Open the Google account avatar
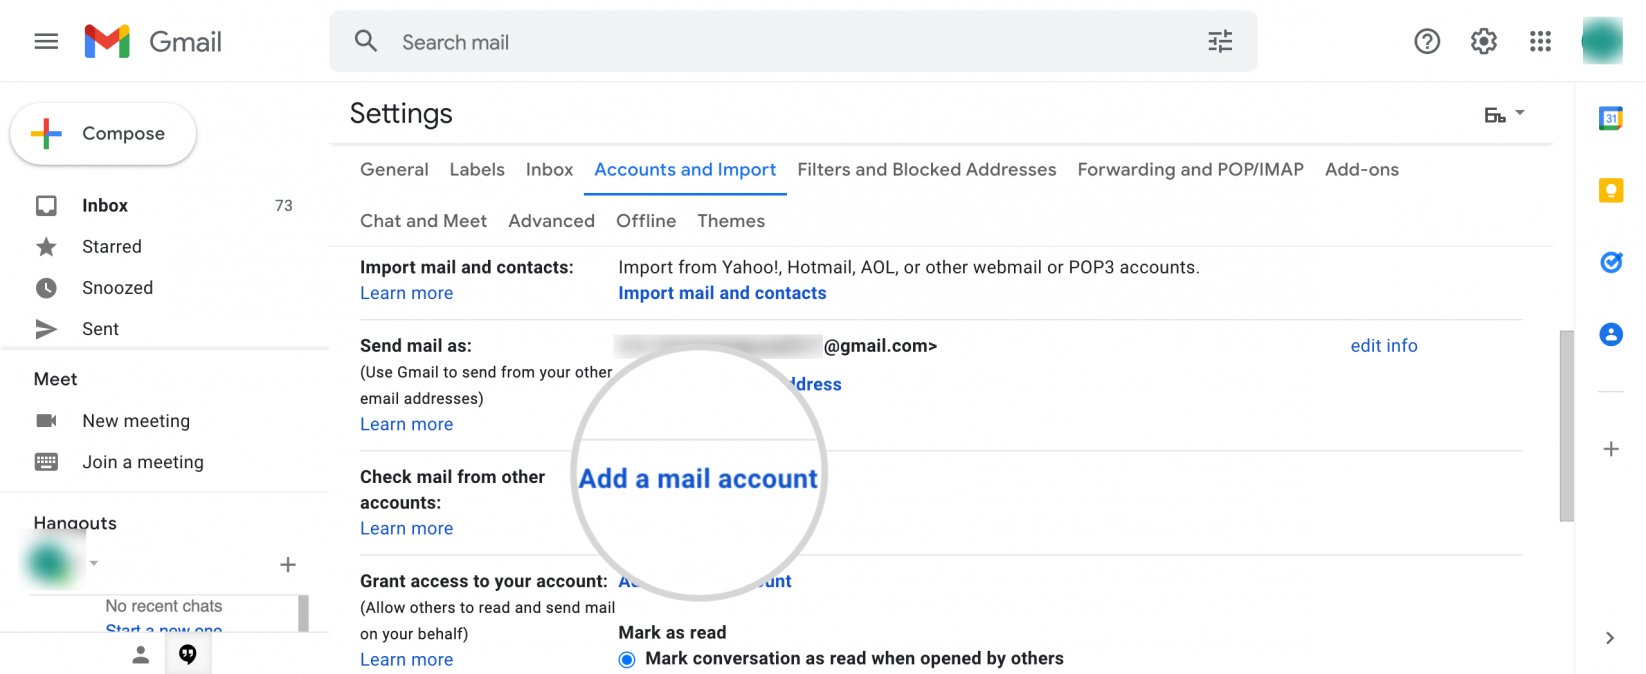This screenshot has height=674, width=1646. [x=1602, y=41]
